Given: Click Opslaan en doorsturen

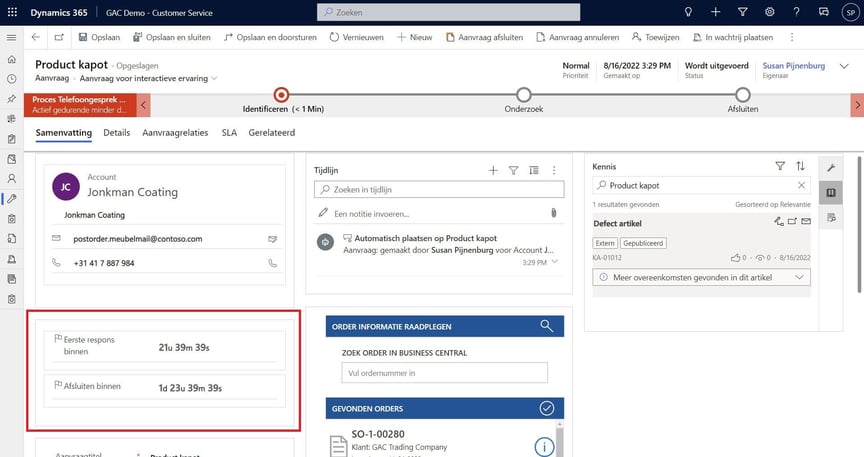Looking at the screenshot, I should tap(270, 37).
